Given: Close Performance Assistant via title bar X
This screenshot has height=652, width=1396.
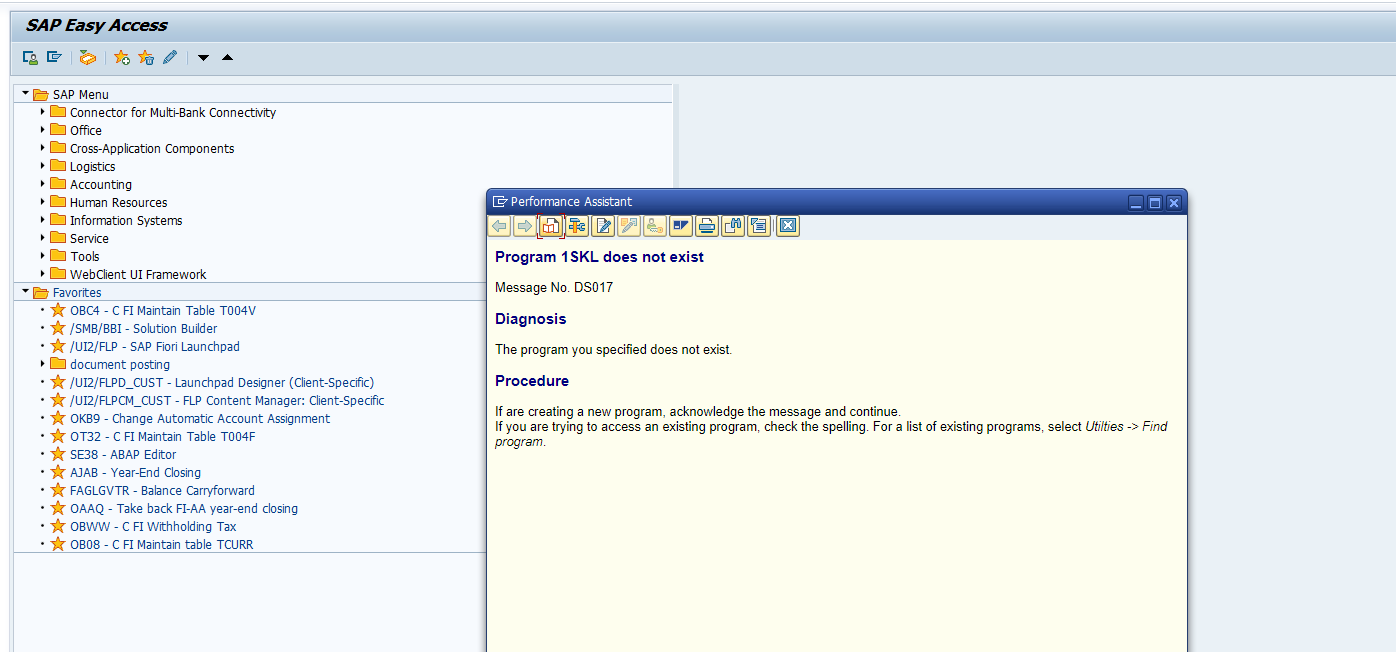Looking at the screenshot, I should pyautogui.click(x=1174, y=202).
